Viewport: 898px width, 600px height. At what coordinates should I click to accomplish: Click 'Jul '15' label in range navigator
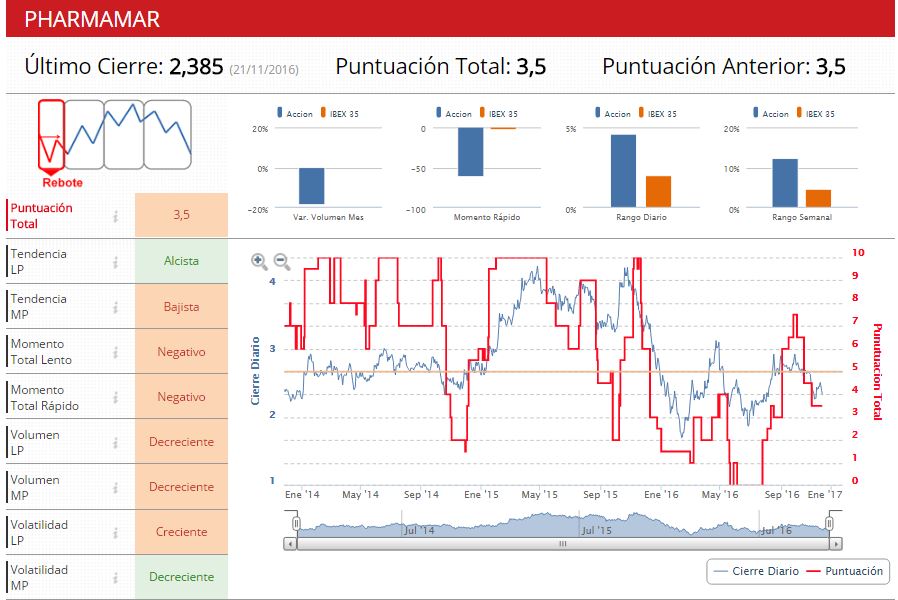pyautogui.click(x=596, y=531)
